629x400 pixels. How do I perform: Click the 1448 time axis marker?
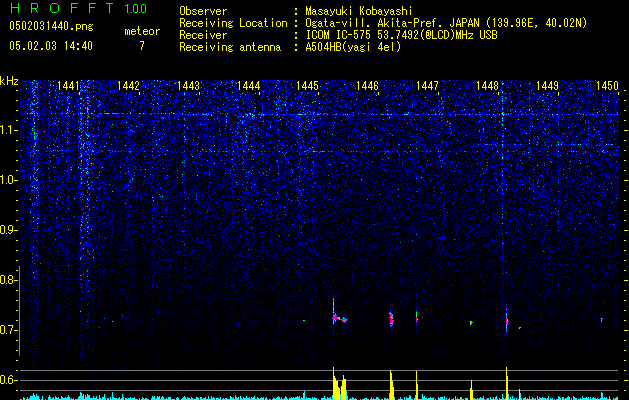click(x=487, y=86)
